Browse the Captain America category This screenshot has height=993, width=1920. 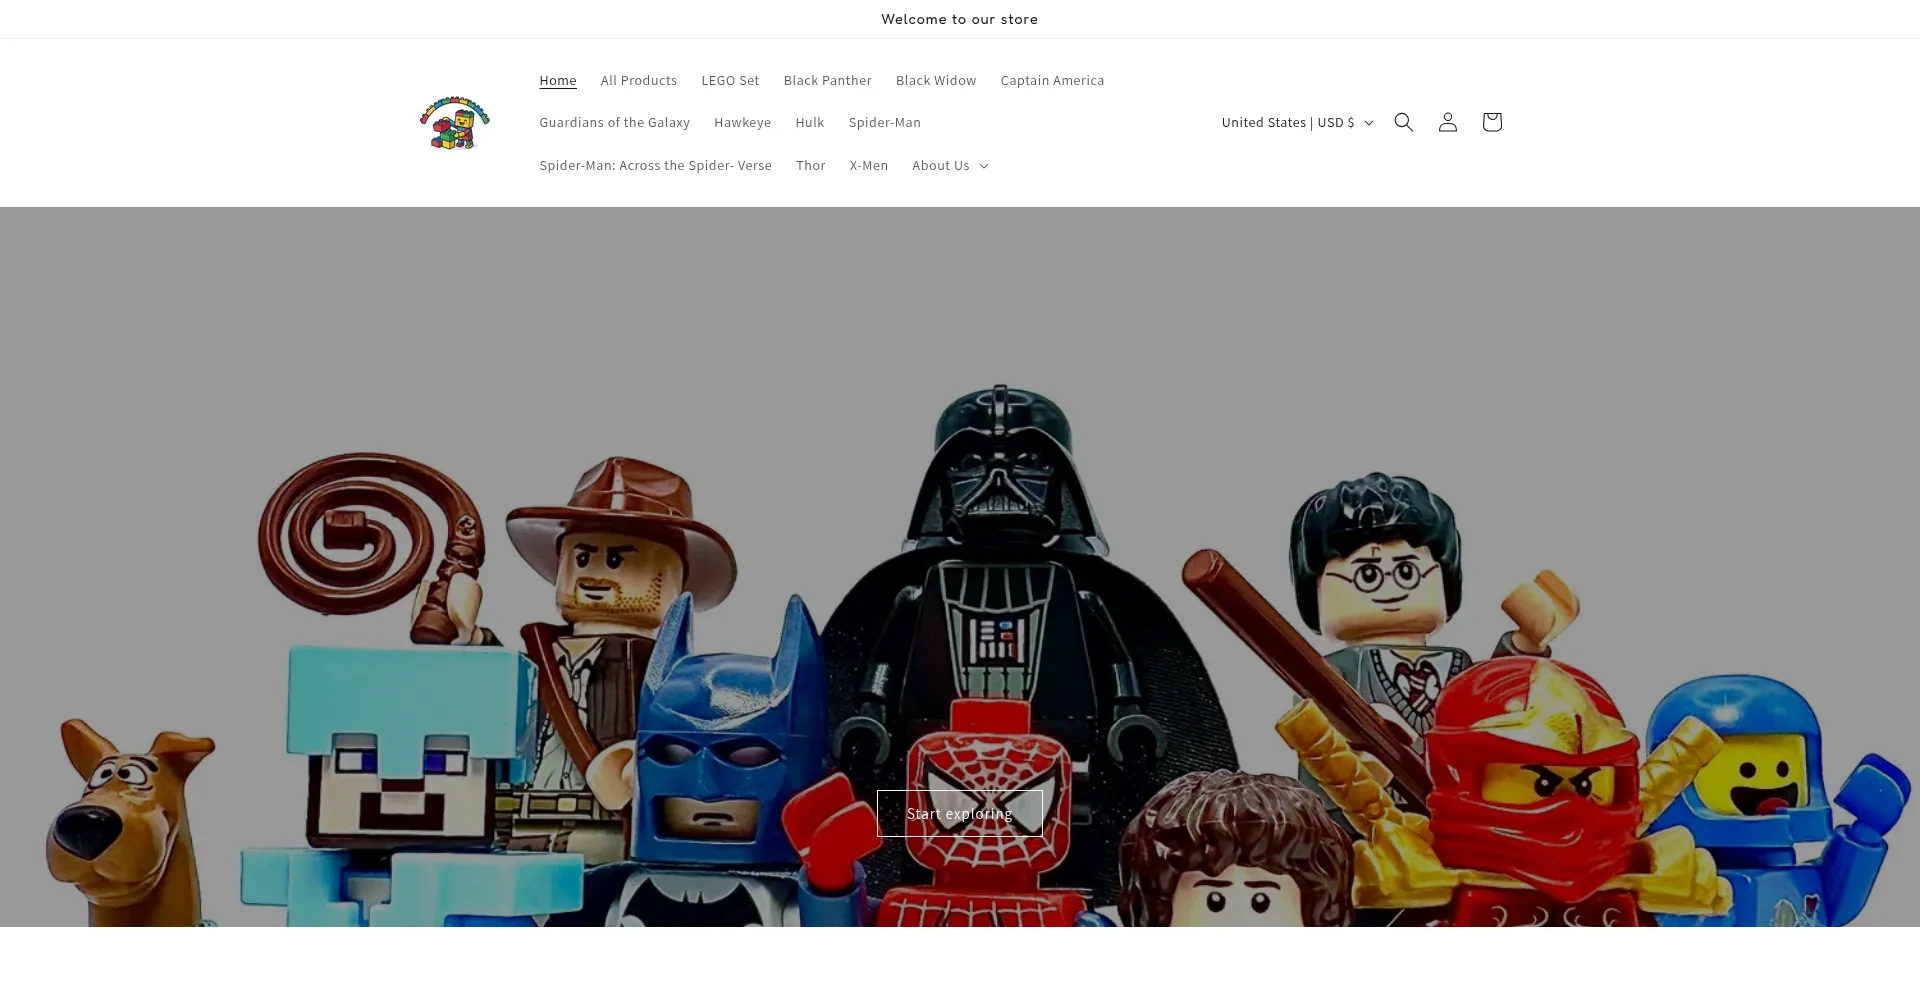[x=1052, y=80]
